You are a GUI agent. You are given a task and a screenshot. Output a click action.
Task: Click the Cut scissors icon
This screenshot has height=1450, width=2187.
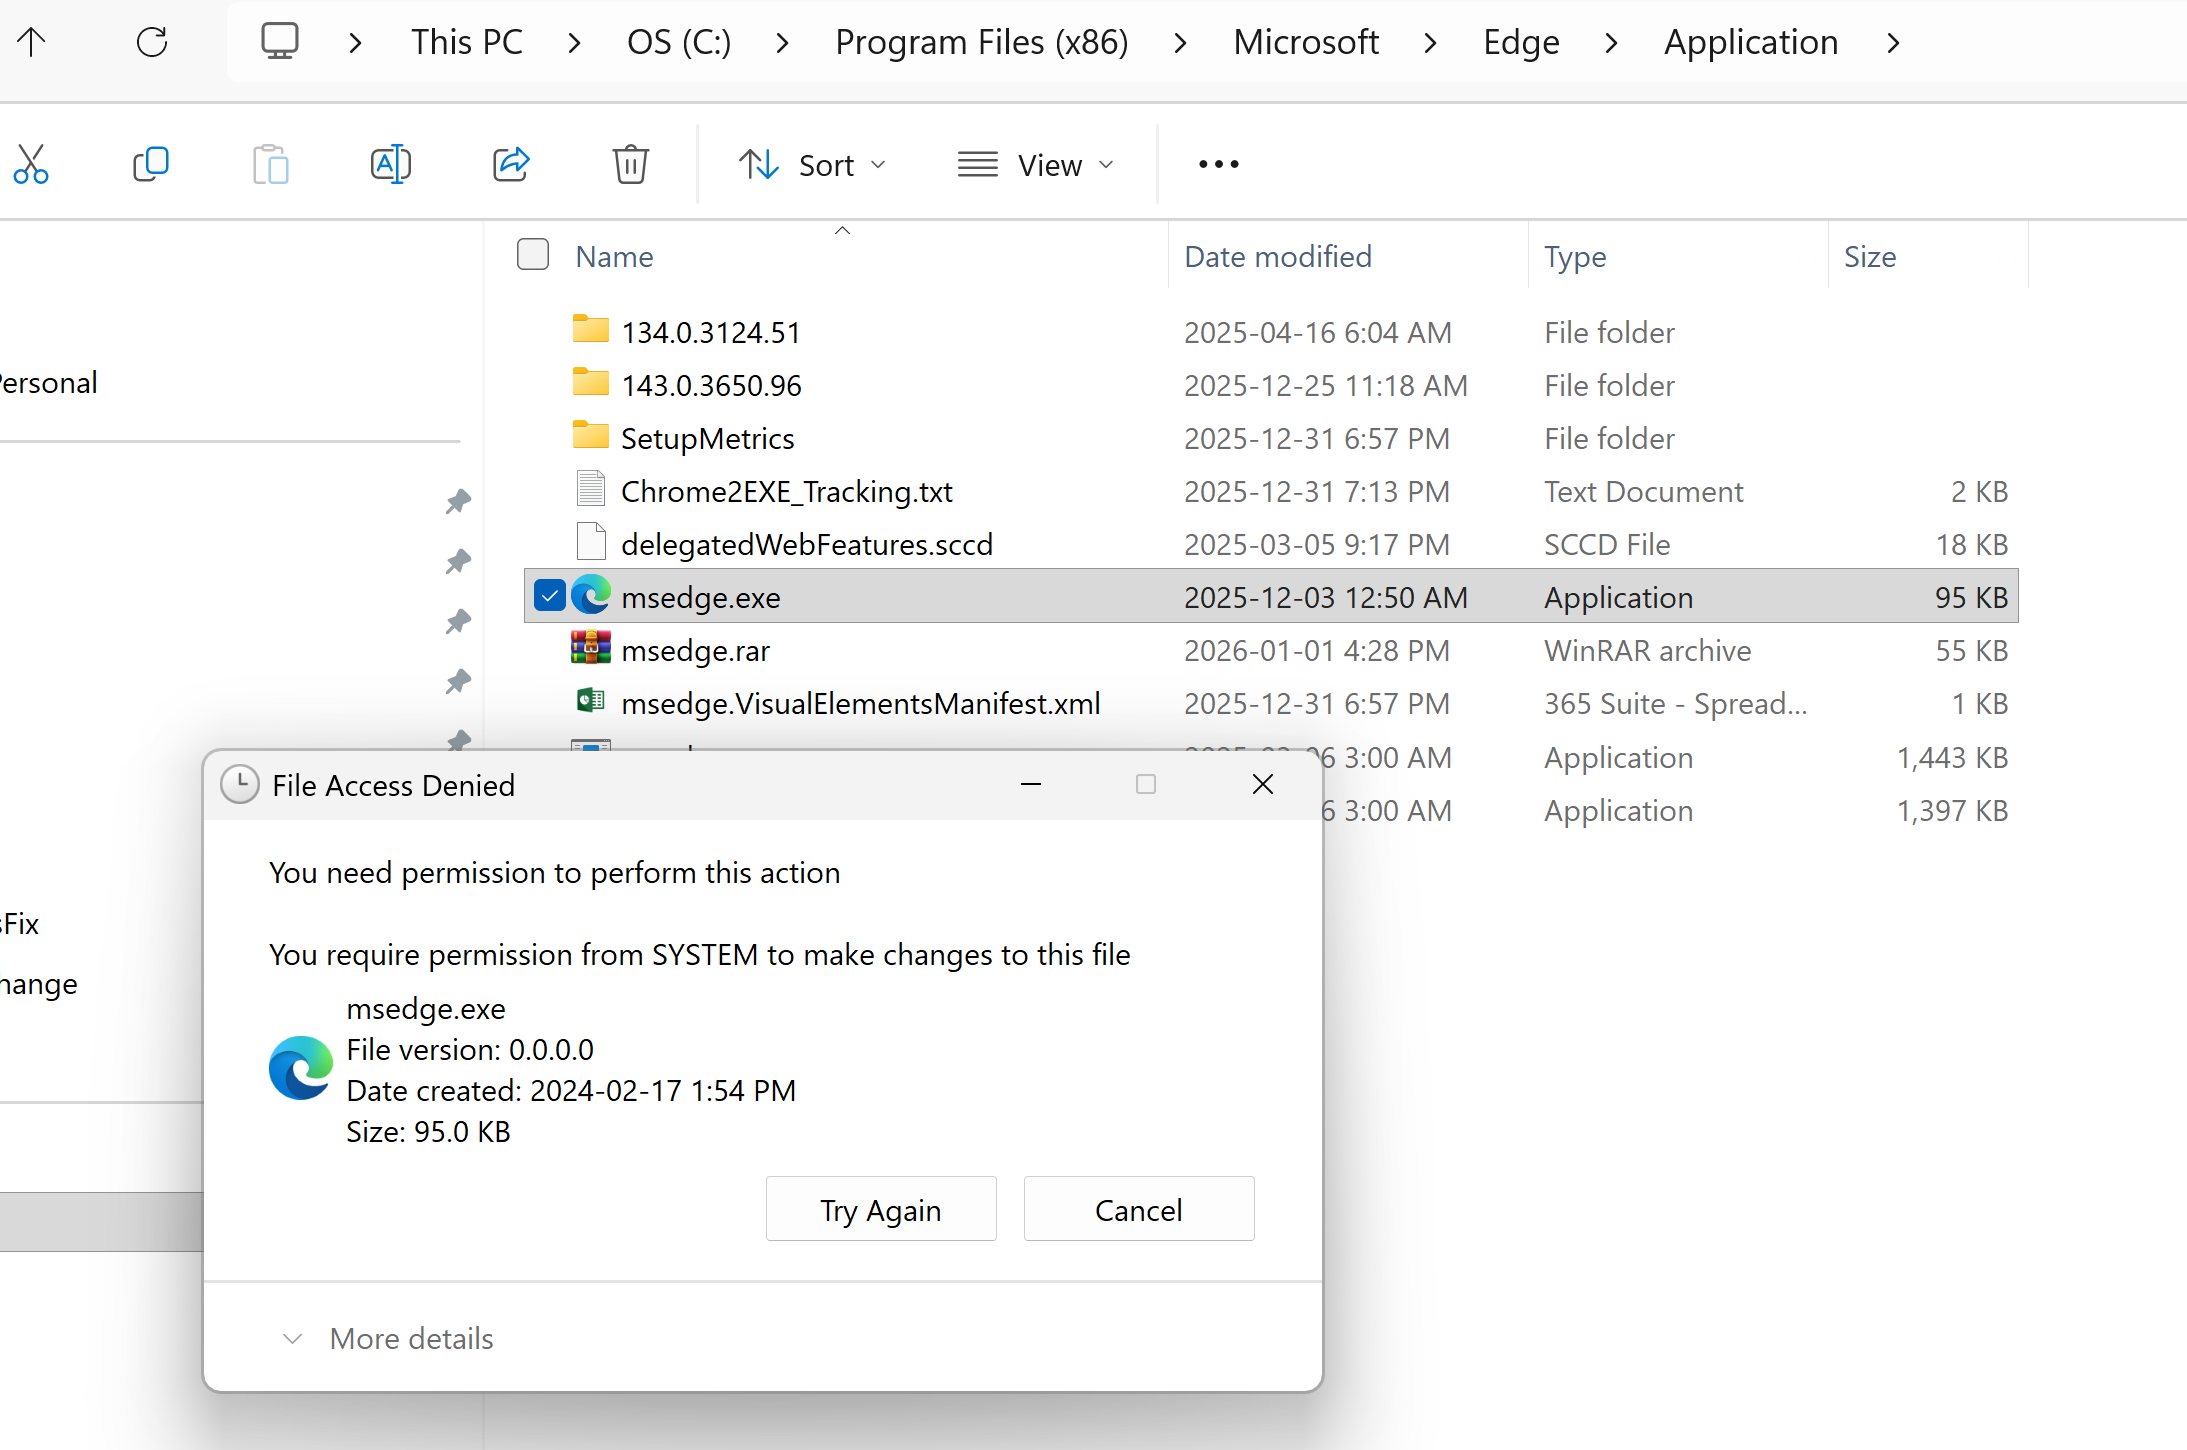click(31, 164)
